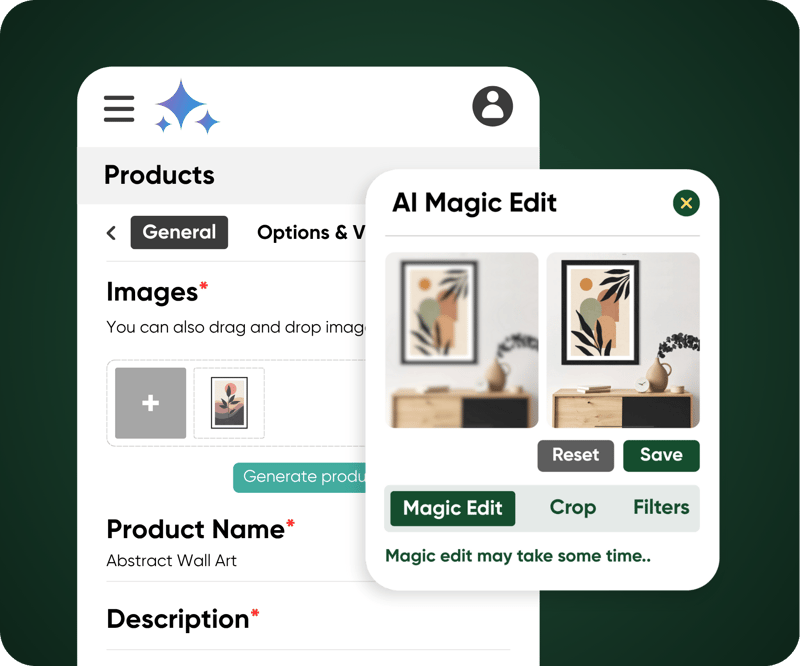The height and width of the screenshot is (666, 800).
Task: Switch to the Crop tab
Action: click(573, 508)
